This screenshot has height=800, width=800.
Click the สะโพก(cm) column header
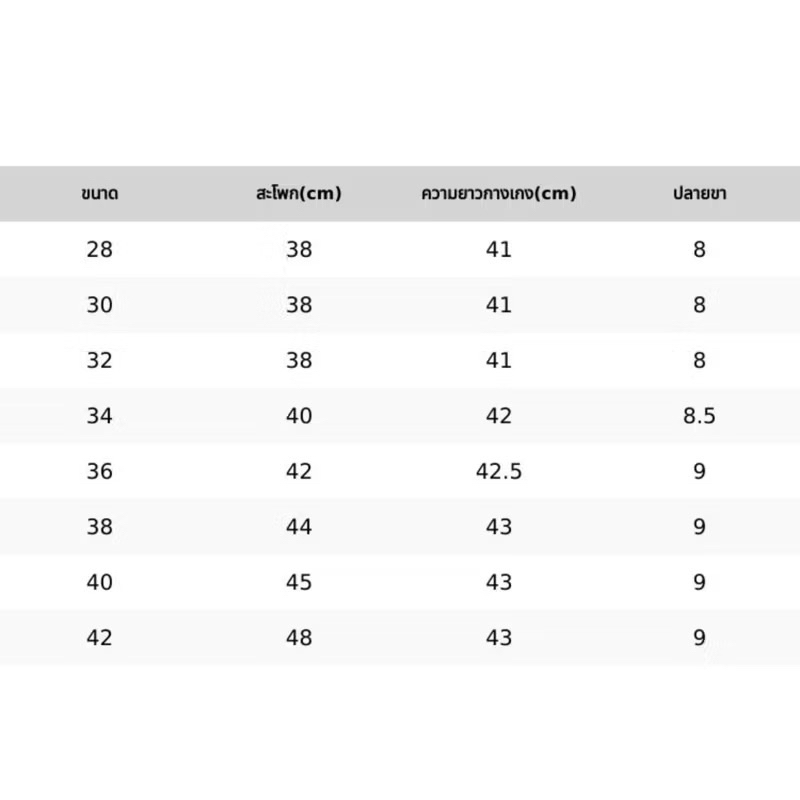(298, 193)
